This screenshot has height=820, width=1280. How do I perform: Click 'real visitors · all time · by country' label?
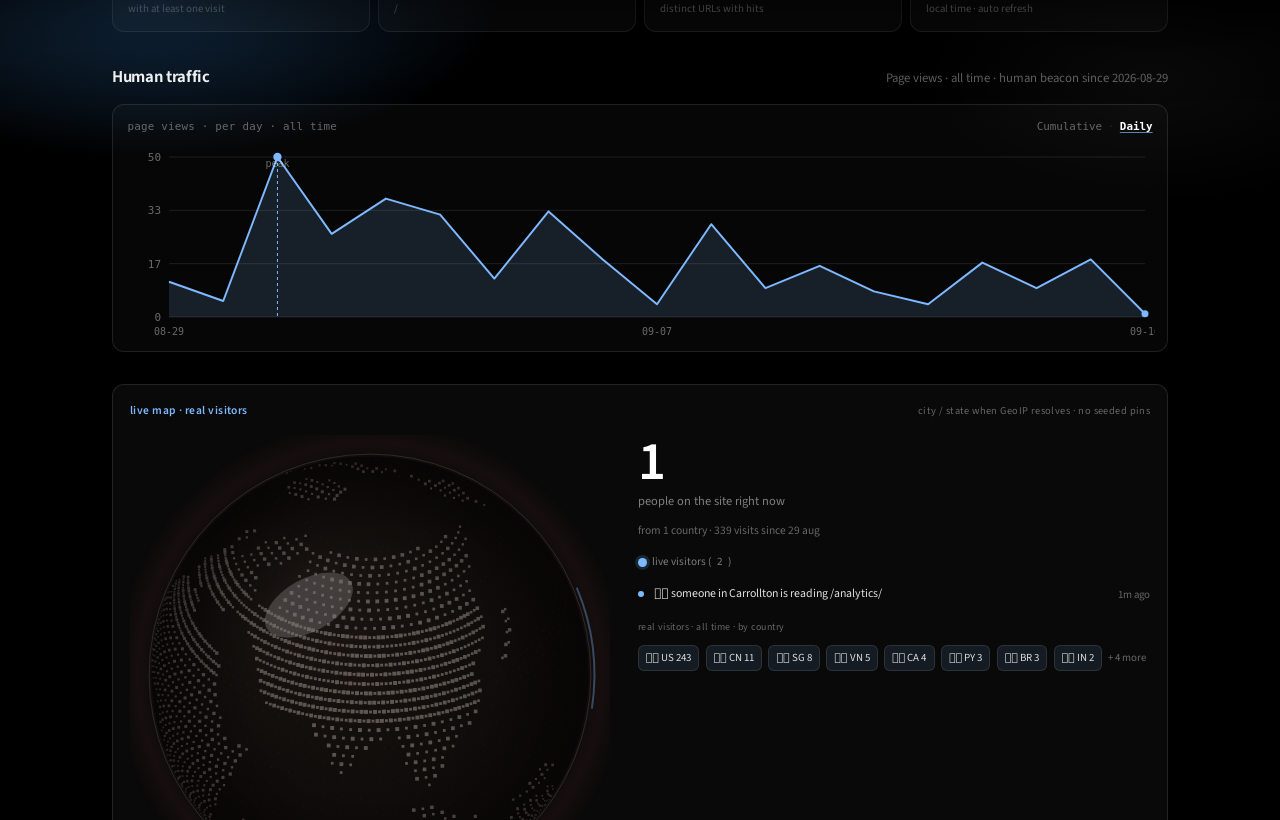(x=711, y=627)
